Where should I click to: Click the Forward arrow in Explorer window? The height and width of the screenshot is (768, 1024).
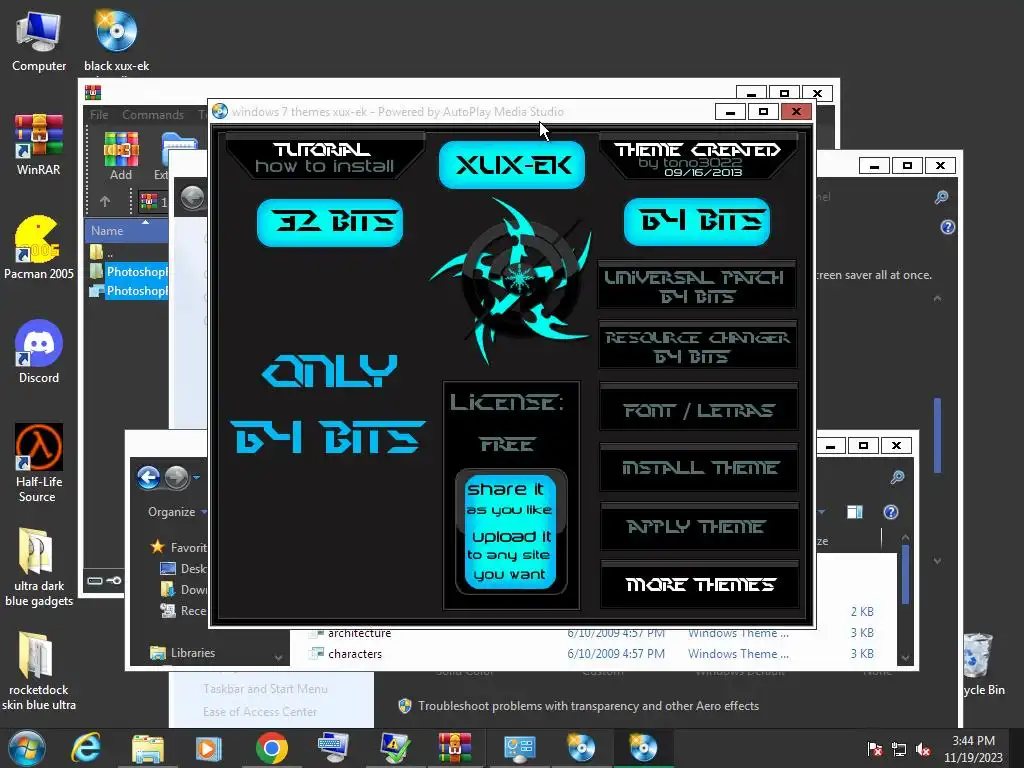click(x=176, y=477)
